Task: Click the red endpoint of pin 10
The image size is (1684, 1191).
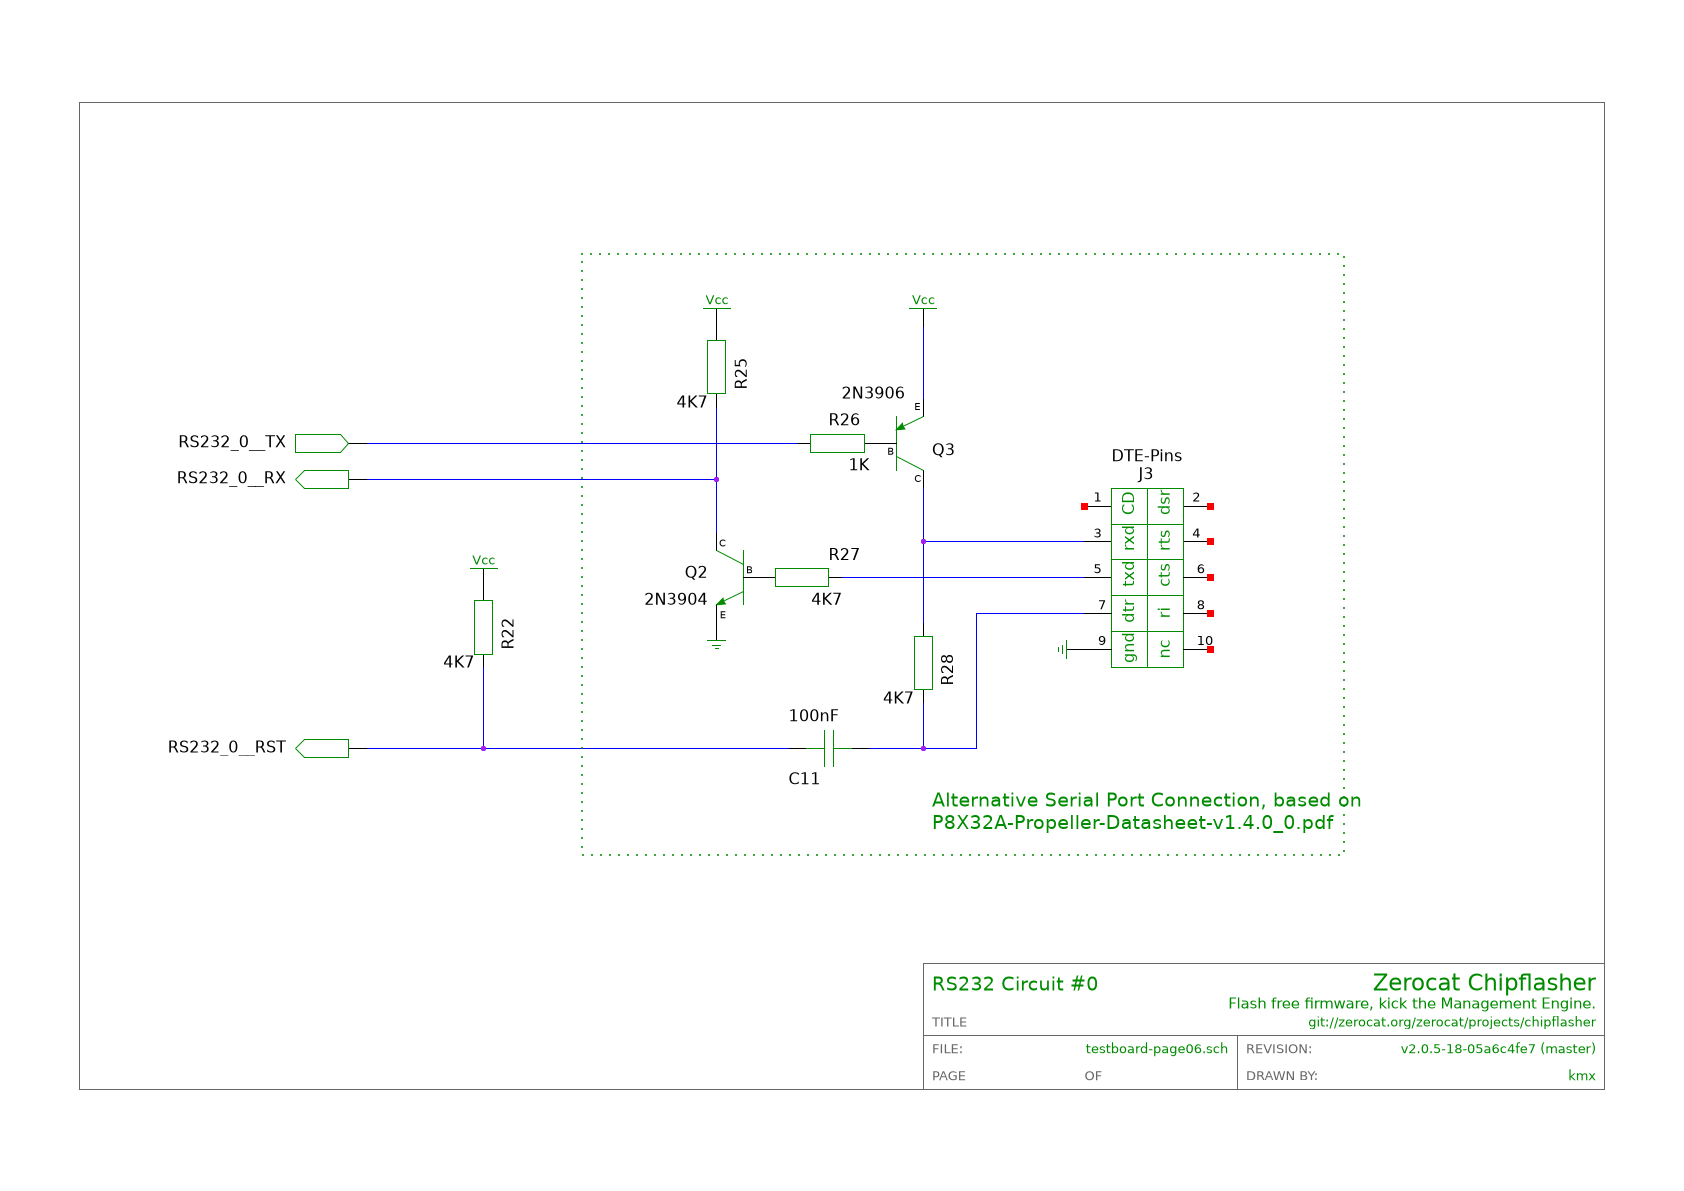Action: pyautogui.click(x=1210, y=650)
